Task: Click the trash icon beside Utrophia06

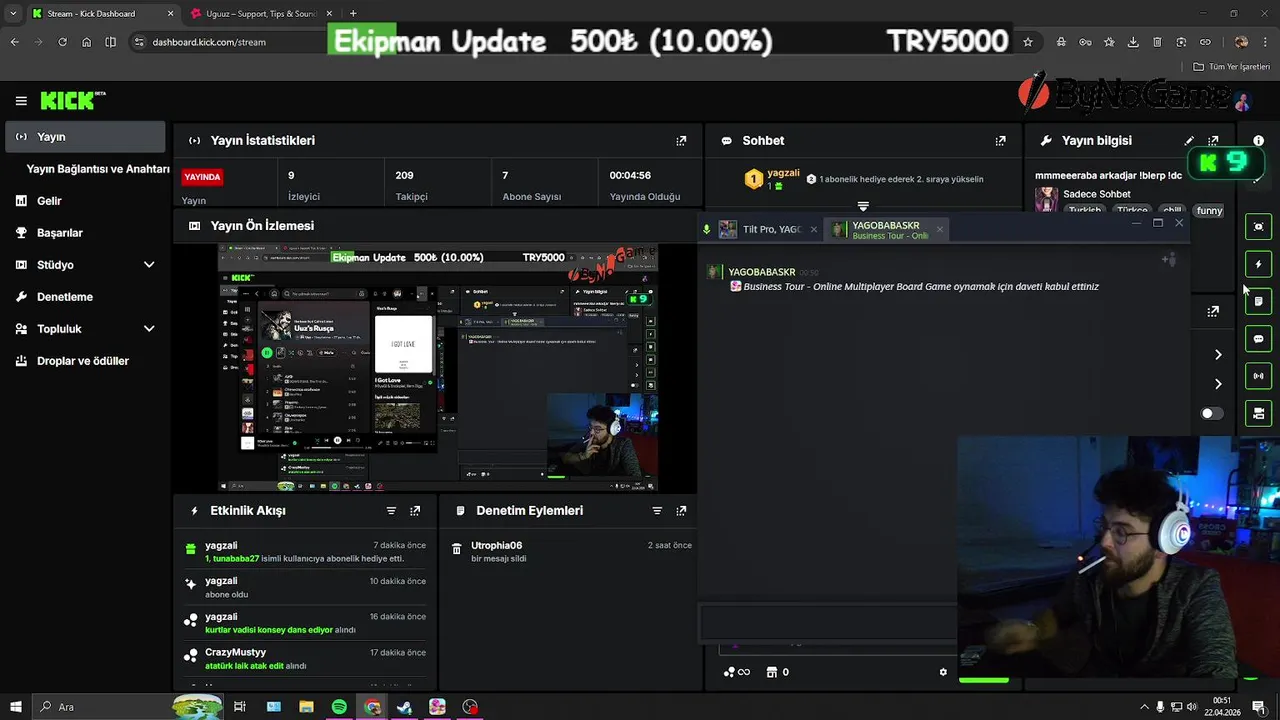Action: [456, 550]
